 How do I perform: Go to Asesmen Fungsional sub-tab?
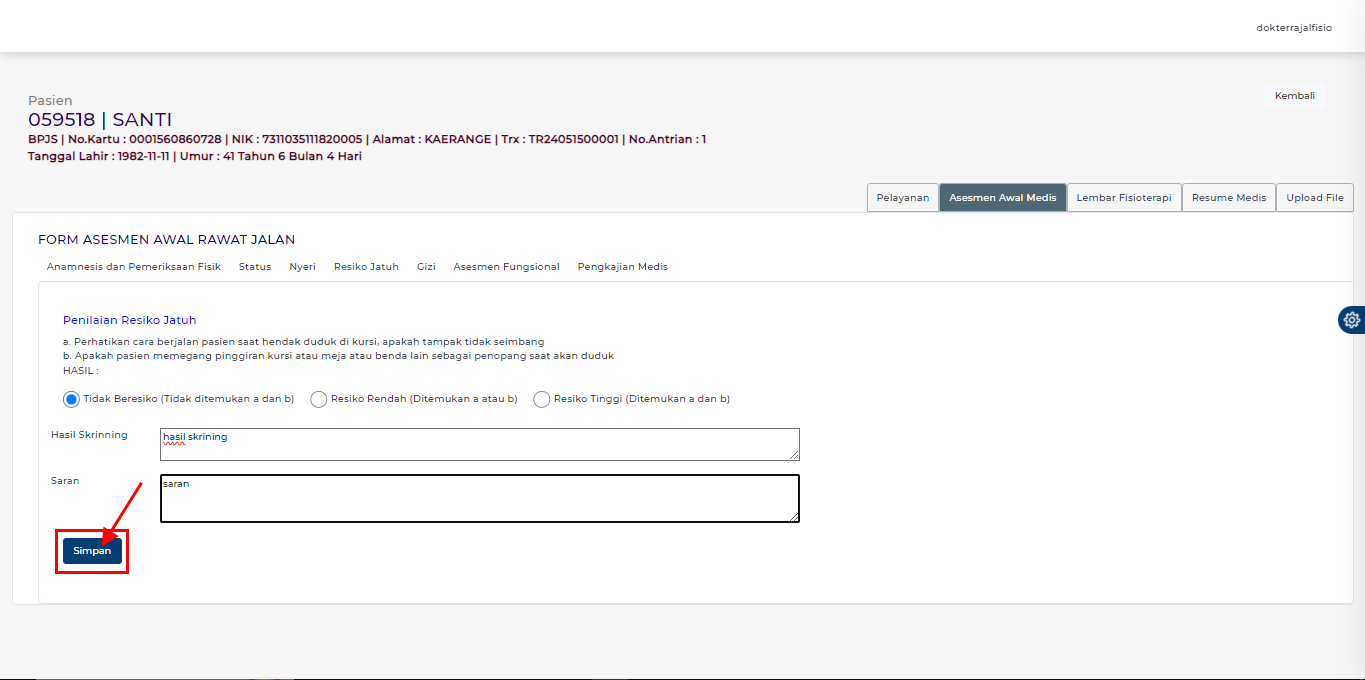pos(506,267)
